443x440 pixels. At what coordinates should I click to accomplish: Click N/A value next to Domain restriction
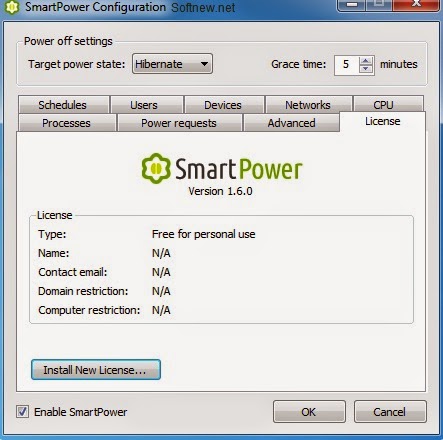pos(161,291)
